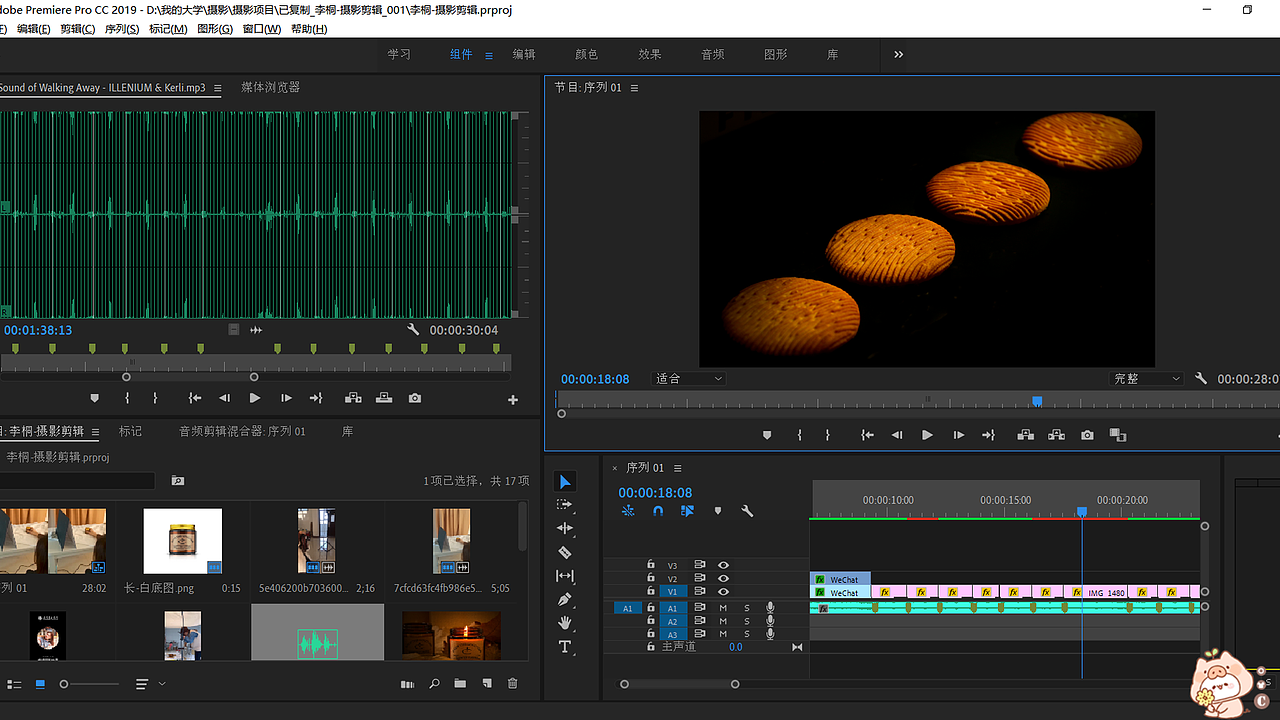1280x720 pixels.
Task: Add a marker in the timeline panel
Action: [717, 511]
